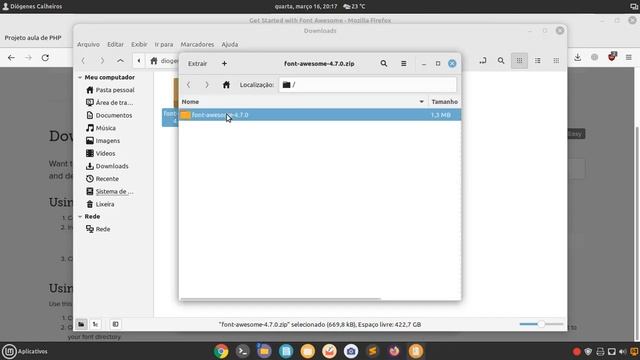Show places sidebar button in status bar
The width and height of the screenshot is (640, 360).
pos(81,324)
